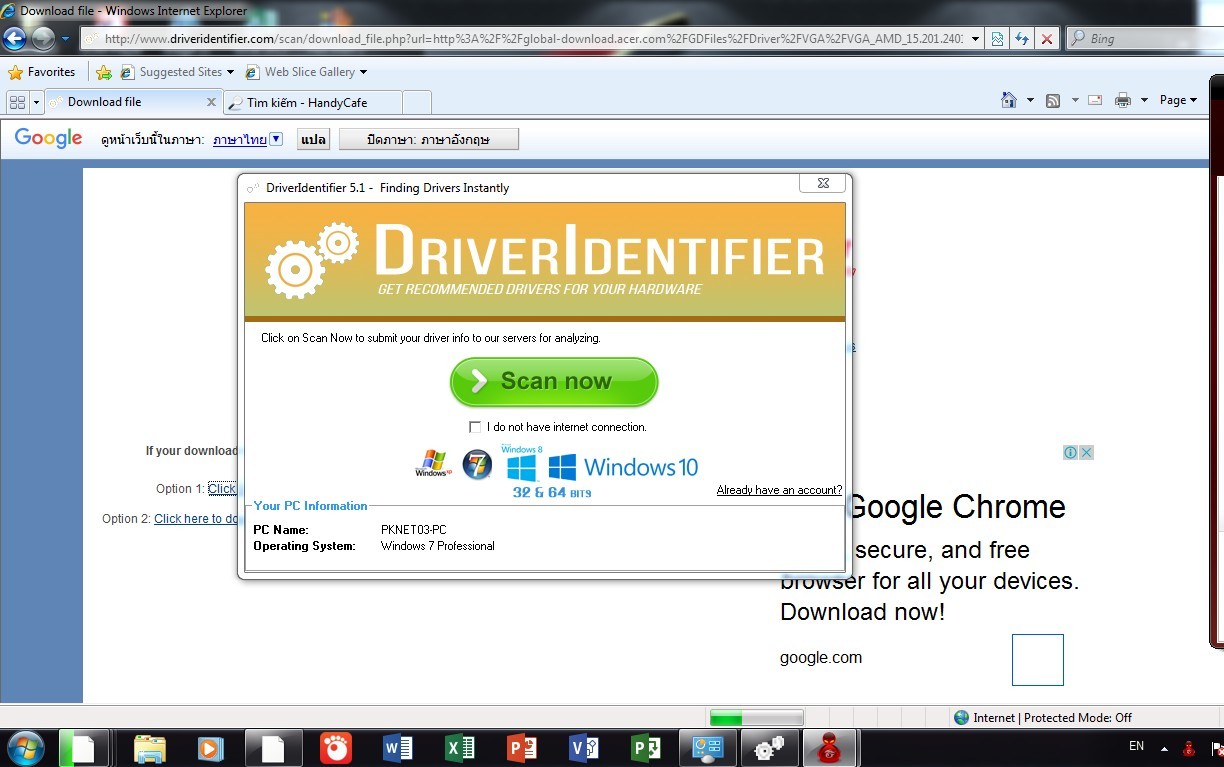Toggle Compatibility View icon in address bar
Viewport: 1224px width, 767px height.
coord(997,39)
